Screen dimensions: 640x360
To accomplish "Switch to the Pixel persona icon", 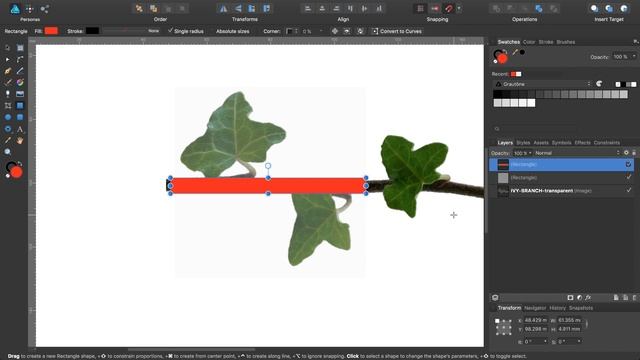I will [29, 9].
